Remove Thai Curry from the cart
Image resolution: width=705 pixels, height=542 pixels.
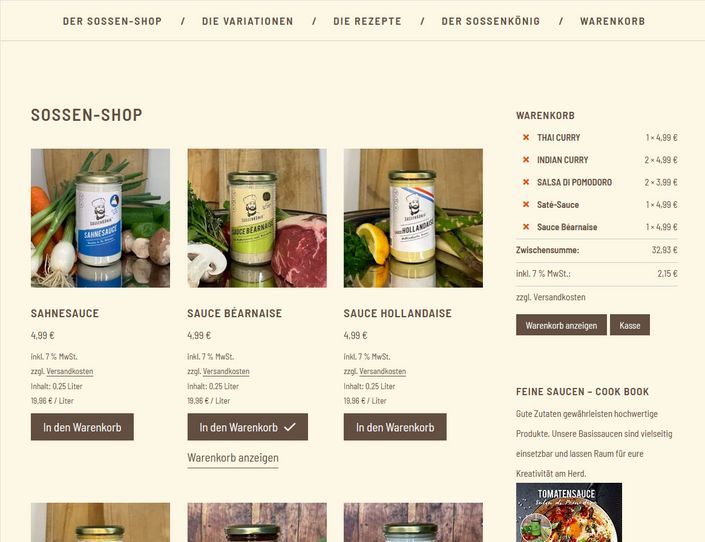coord(526,138)
